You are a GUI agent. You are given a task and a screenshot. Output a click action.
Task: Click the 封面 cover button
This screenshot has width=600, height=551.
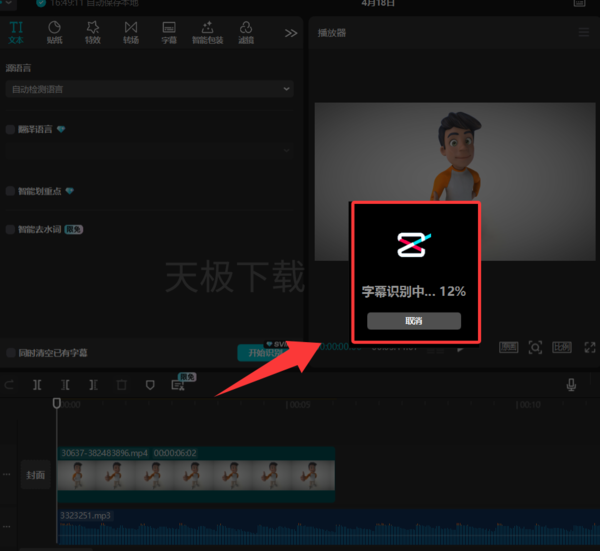(36, 475)
